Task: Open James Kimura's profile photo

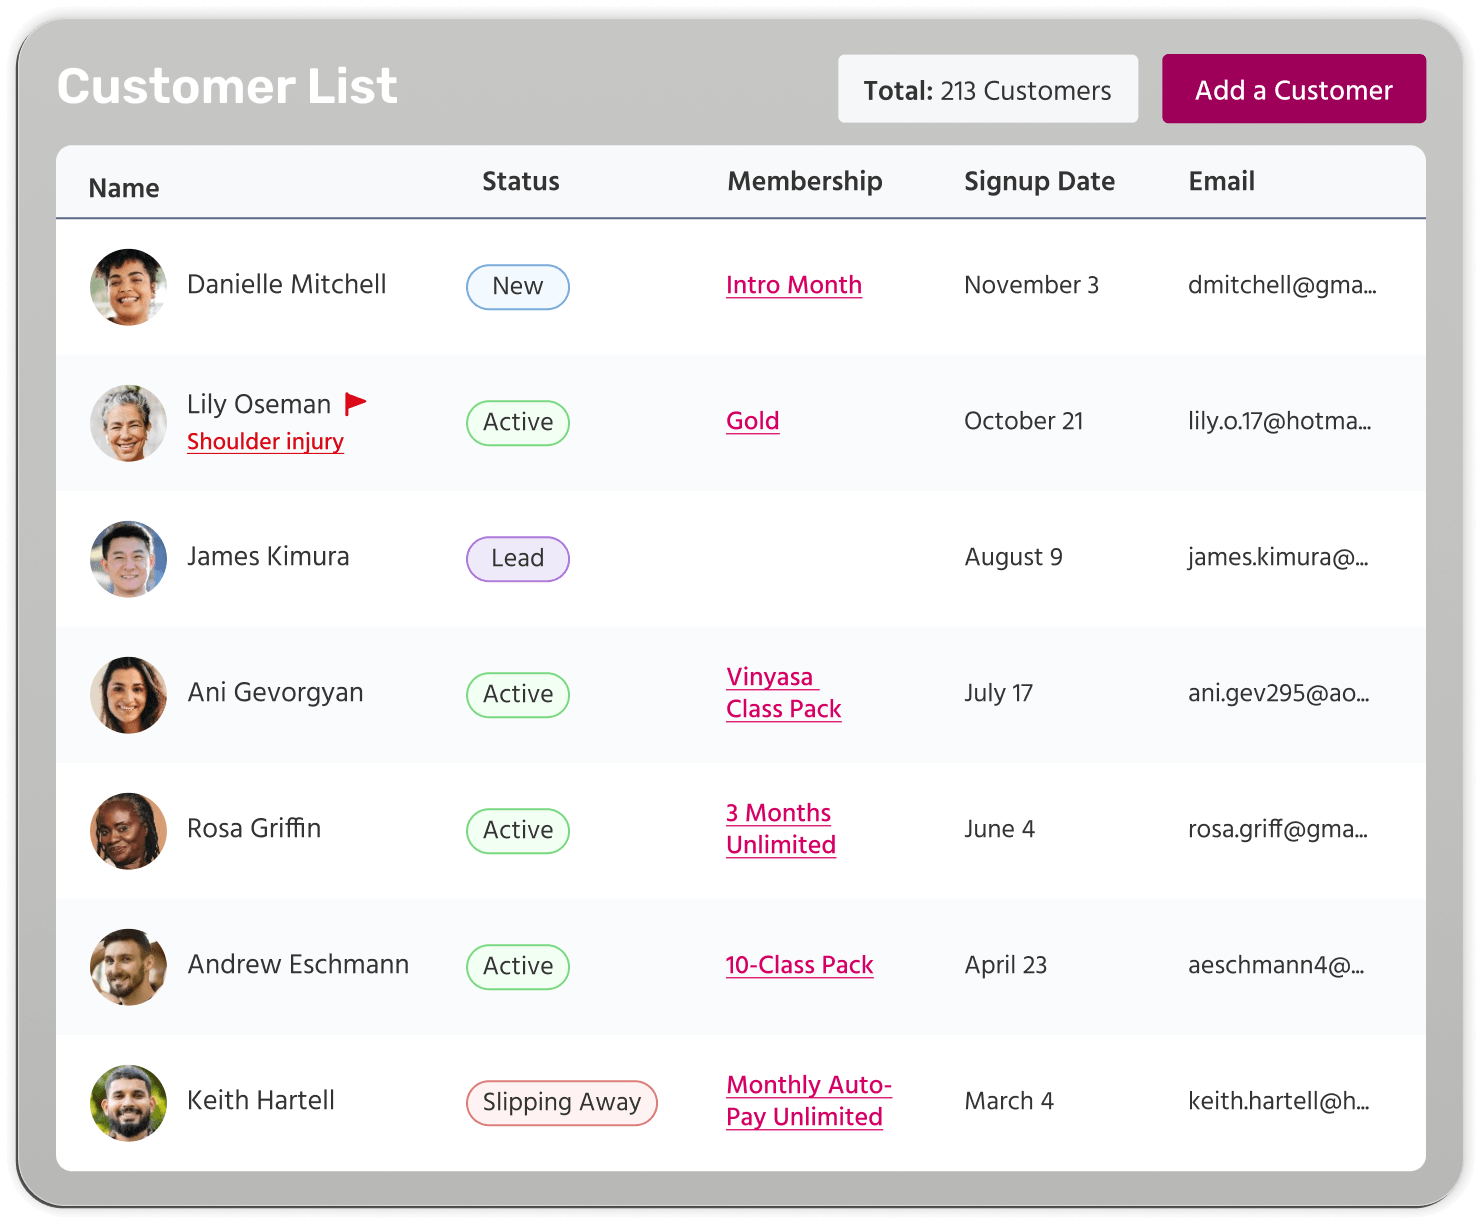Action: pos(128,559)
